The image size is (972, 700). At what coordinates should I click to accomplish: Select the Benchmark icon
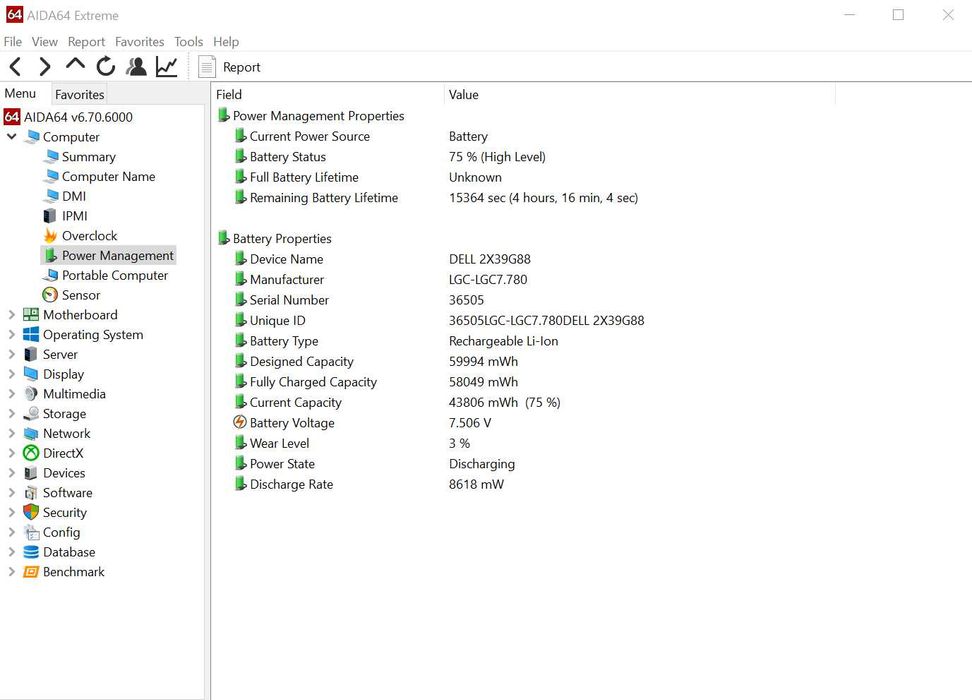[30, 572]
